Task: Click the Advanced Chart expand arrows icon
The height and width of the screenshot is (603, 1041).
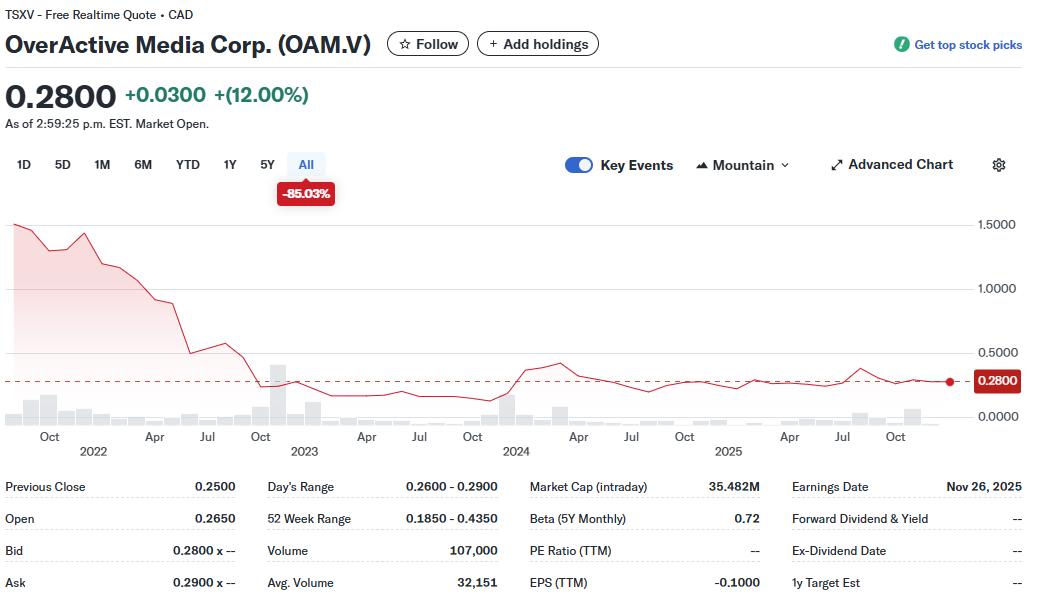Action: click(837, 165)
